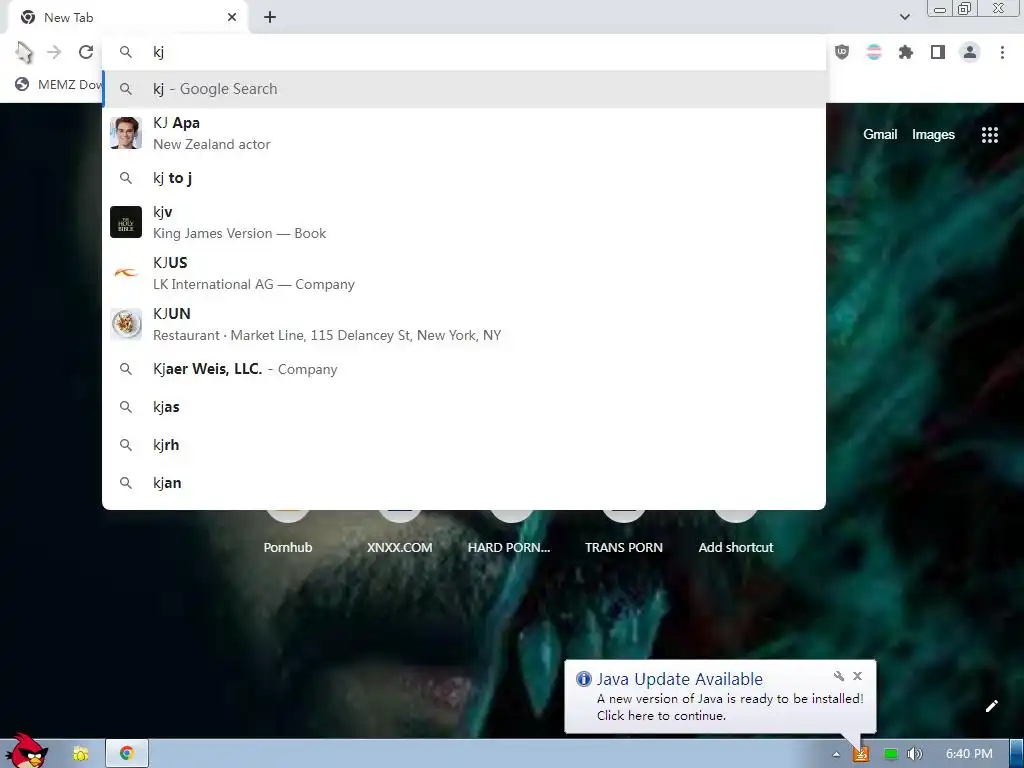This screenshot has height=768, width=1024.
Task: Open the Extensions puzzle piece menu
Action: (x=906, y=52)
